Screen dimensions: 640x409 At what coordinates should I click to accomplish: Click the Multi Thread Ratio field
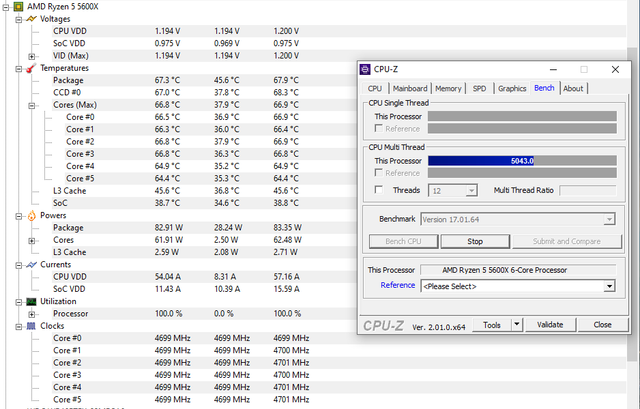(x=588, y=190)
